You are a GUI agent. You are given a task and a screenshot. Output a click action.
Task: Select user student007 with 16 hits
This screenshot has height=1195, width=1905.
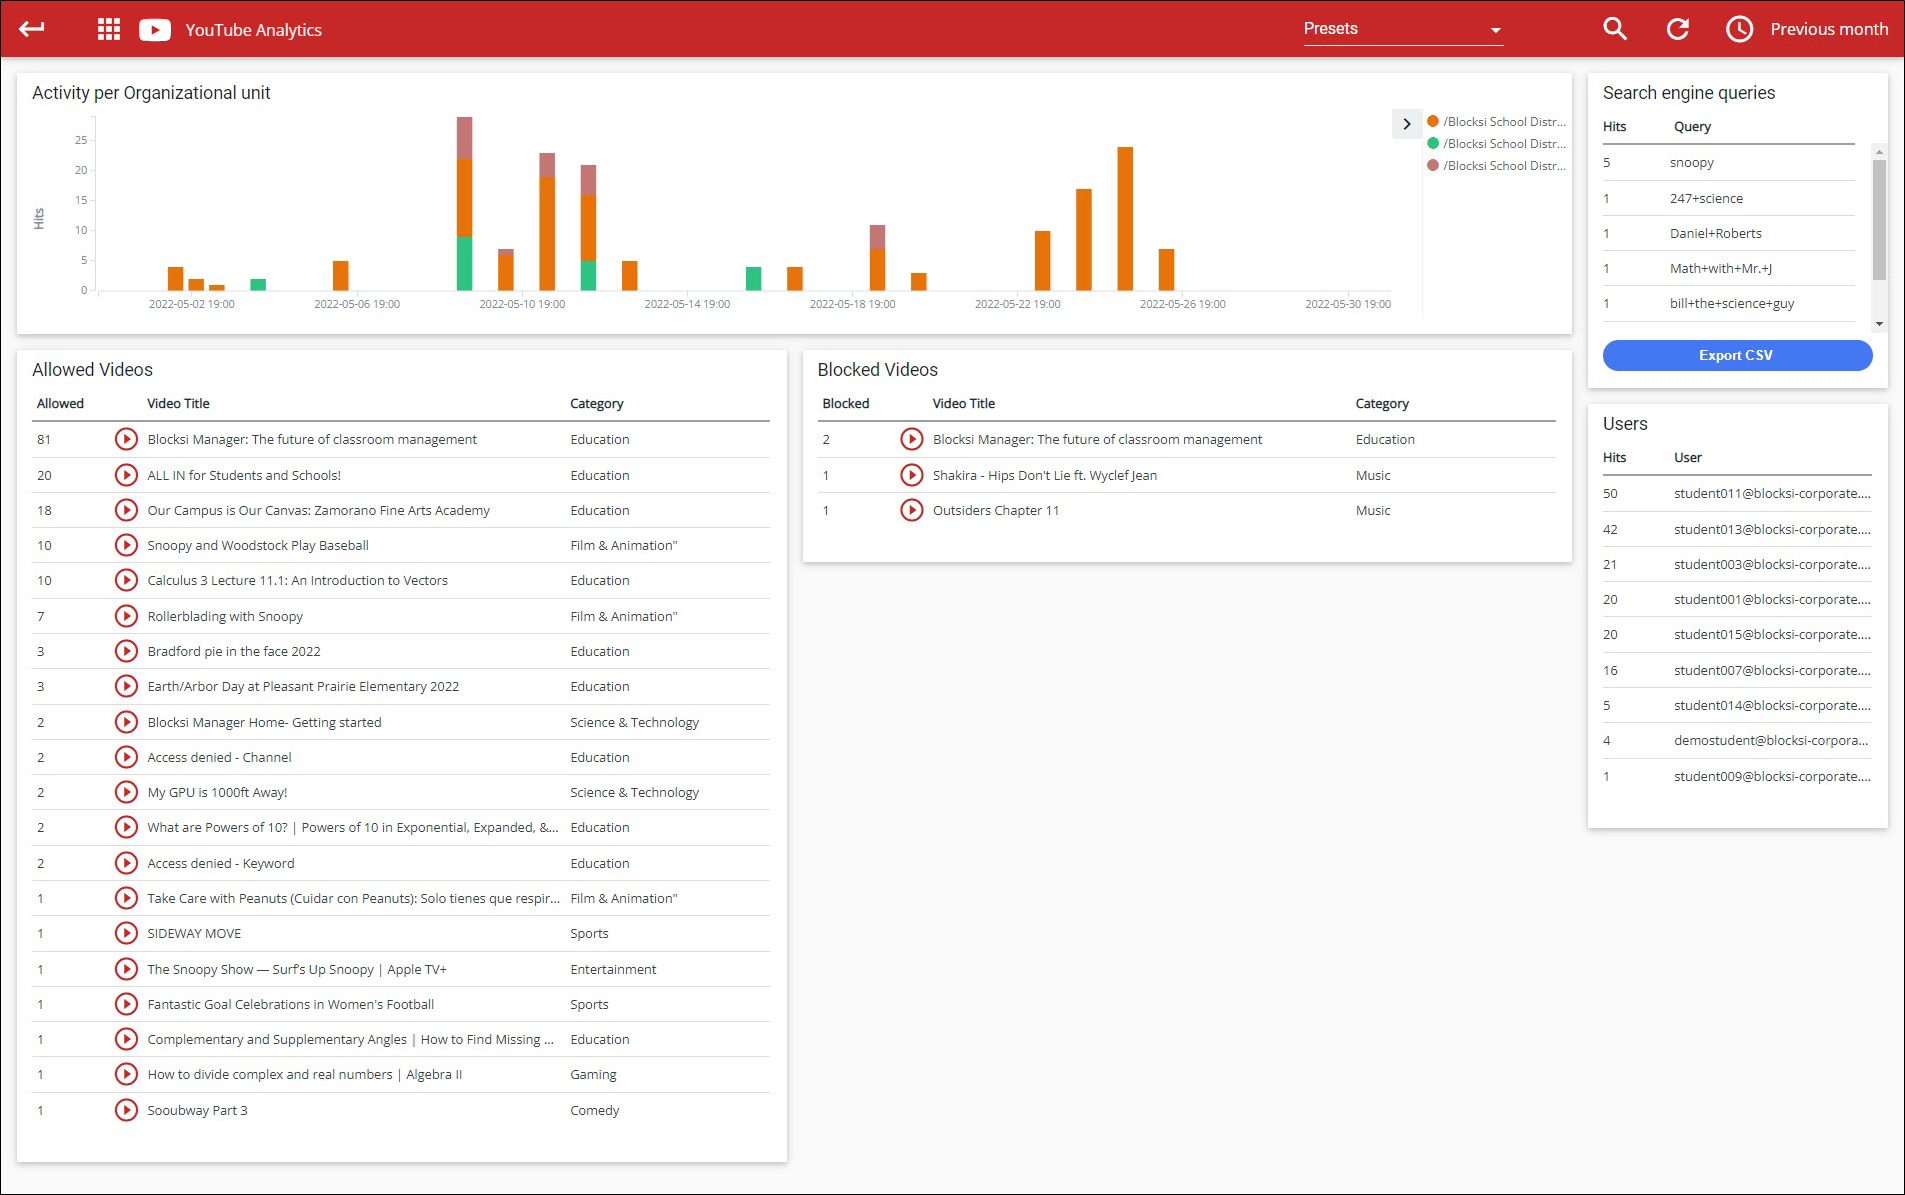(1737, 670)
